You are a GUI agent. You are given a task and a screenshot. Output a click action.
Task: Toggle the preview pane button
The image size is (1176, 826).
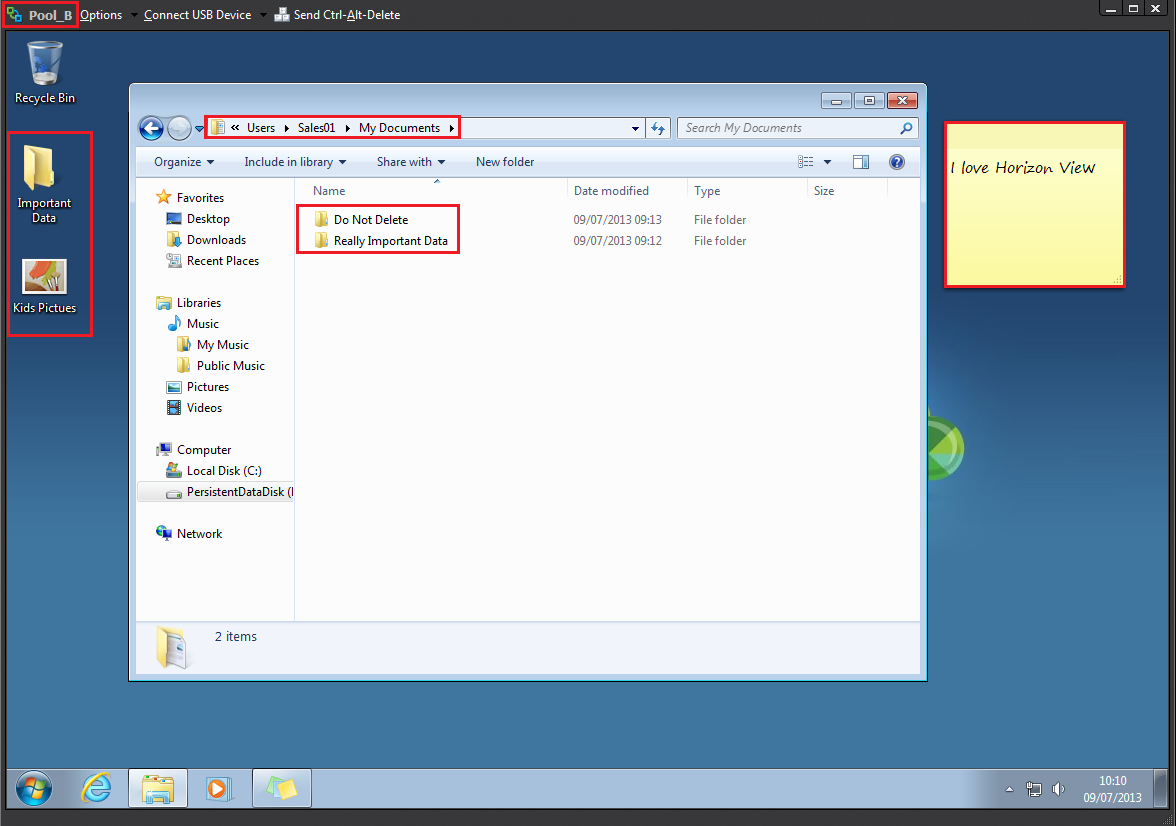click(861, 162)
